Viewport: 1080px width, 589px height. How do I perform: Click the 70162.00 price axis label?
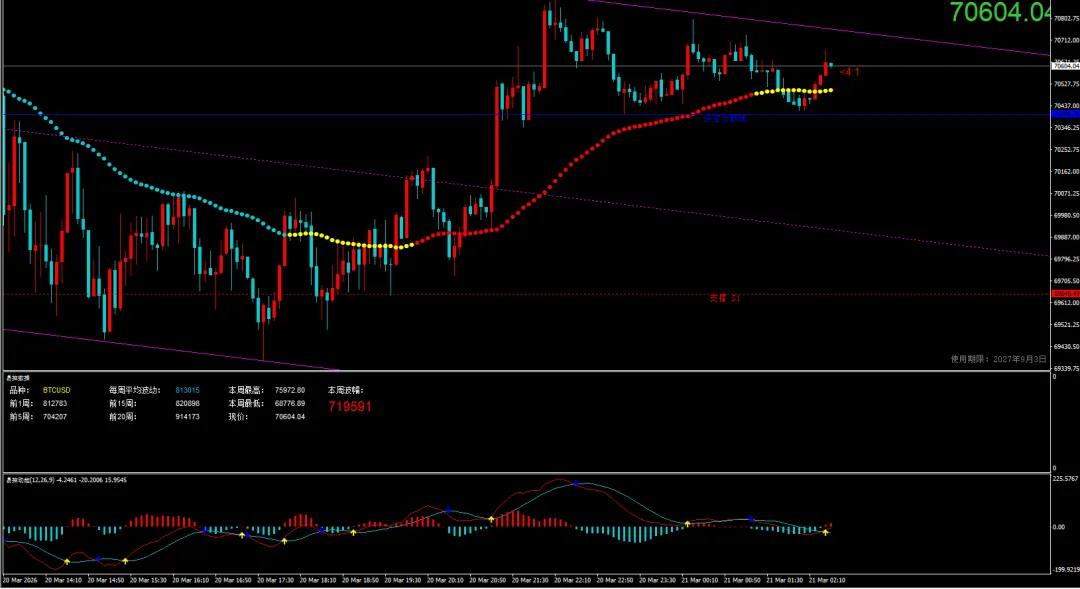tap(1066, 172)
